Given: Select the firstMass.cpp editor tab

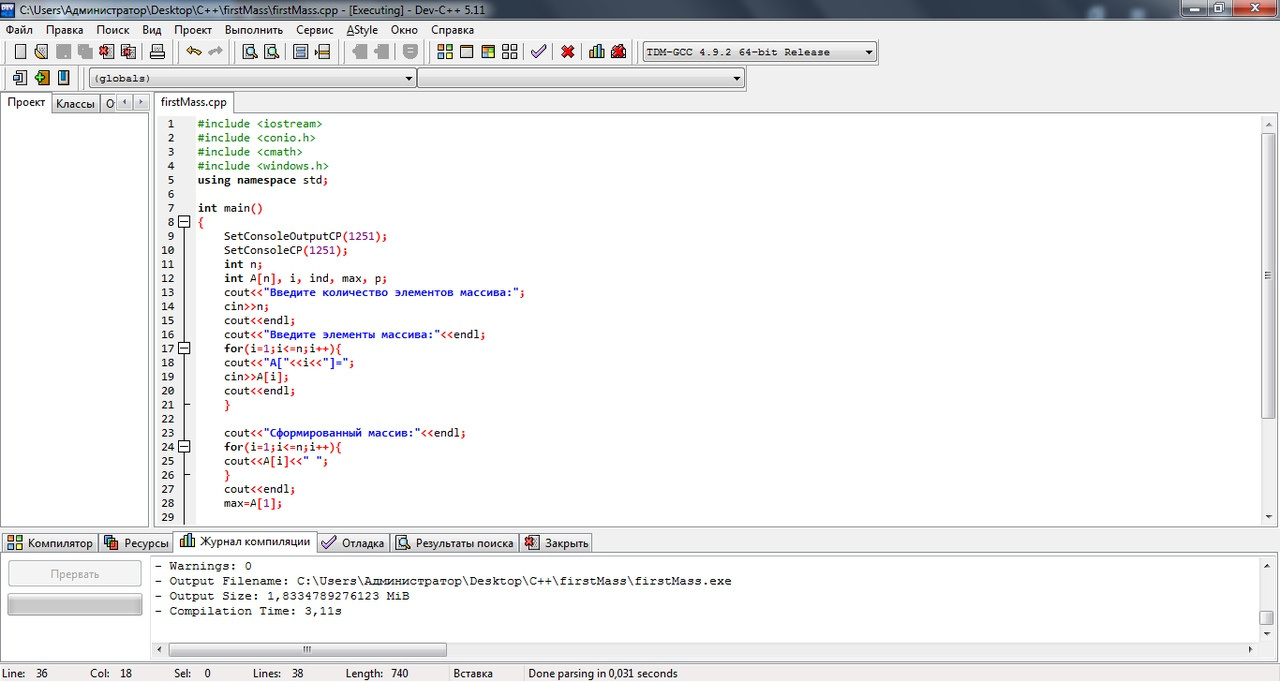Looking at the screenshot, I should click(194, 102).
